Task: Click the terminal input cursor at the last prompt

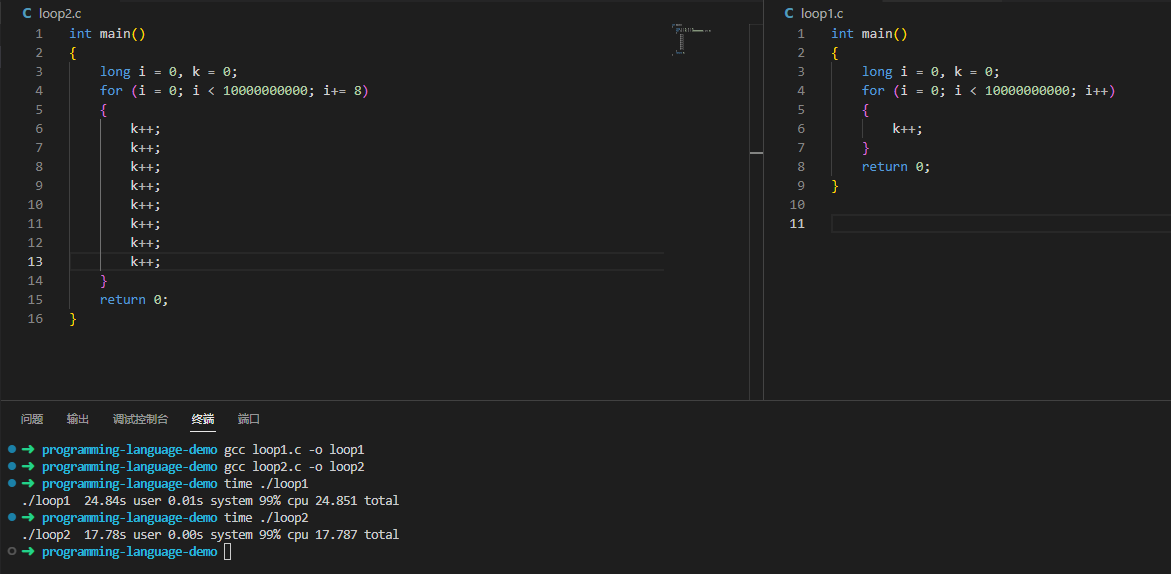Action: click(228, 552)
